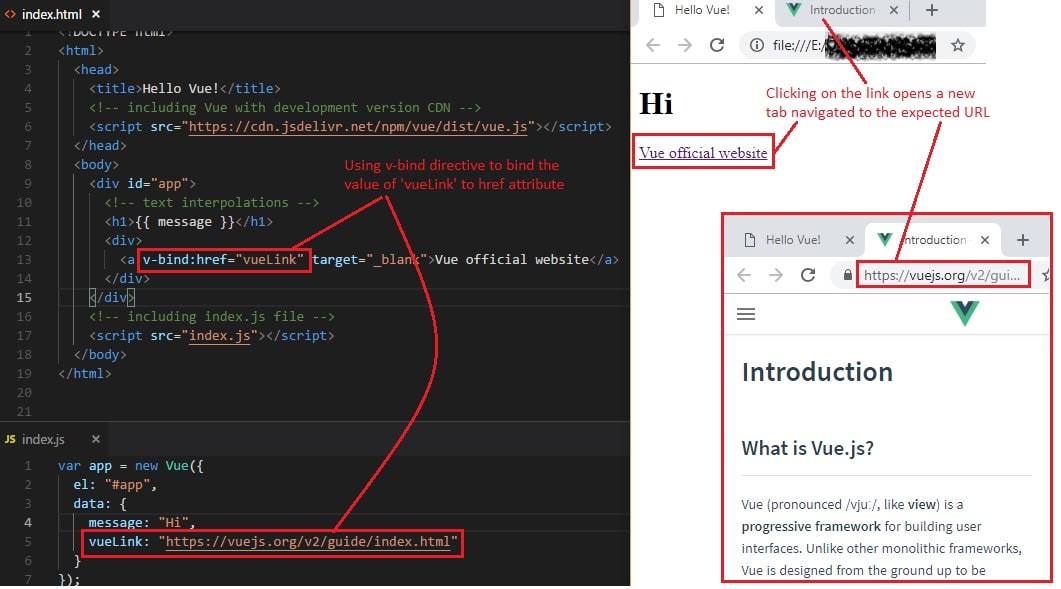Click the browser back arrow
This screenshot has height=589, width=1061.
(652, 45)
